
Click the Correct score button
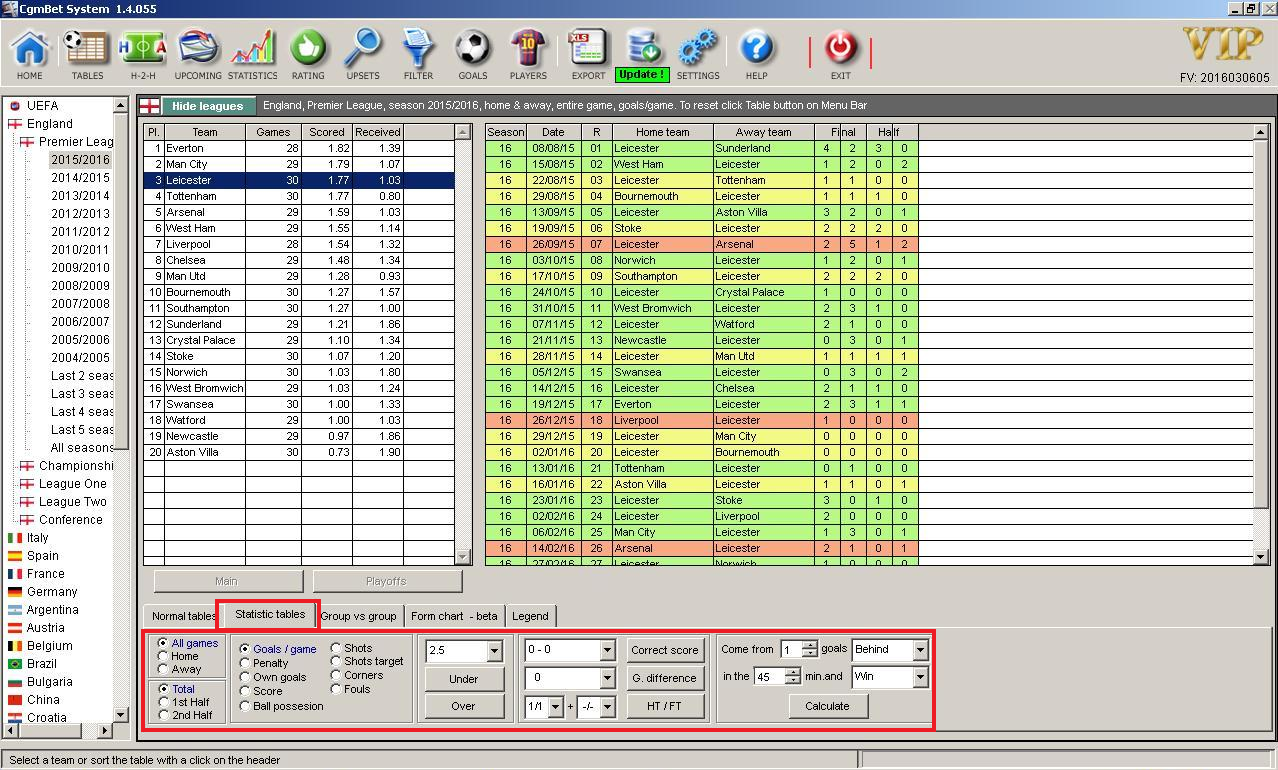click(665, 650)
